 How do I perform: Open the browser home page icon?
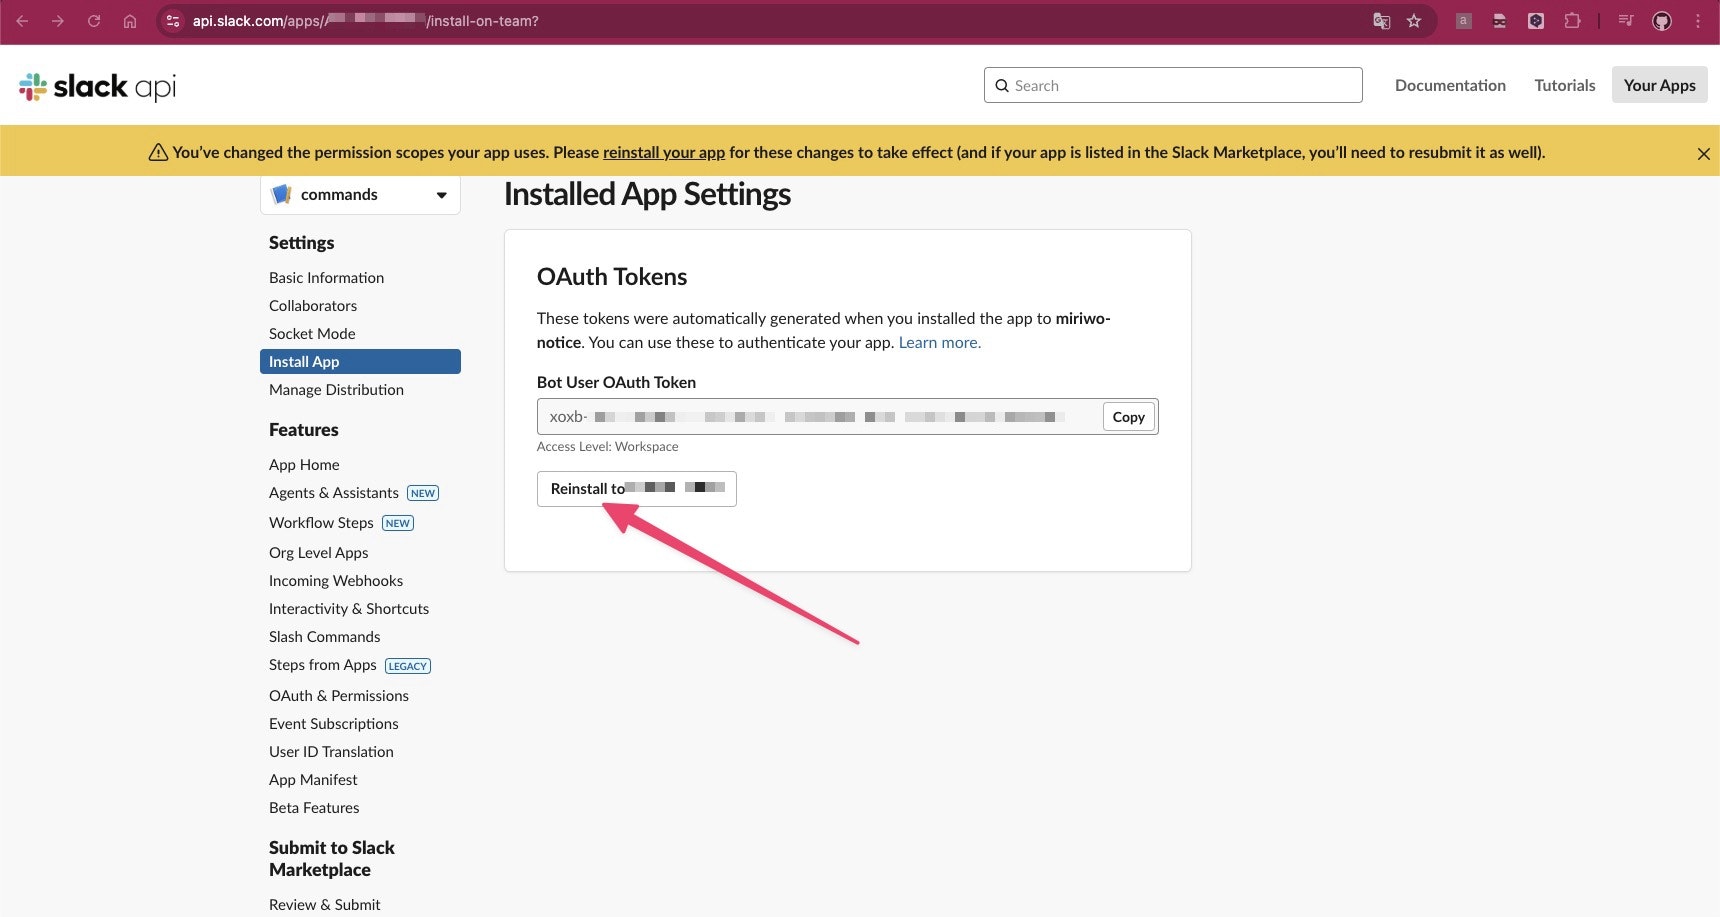(x=130, y=21)
